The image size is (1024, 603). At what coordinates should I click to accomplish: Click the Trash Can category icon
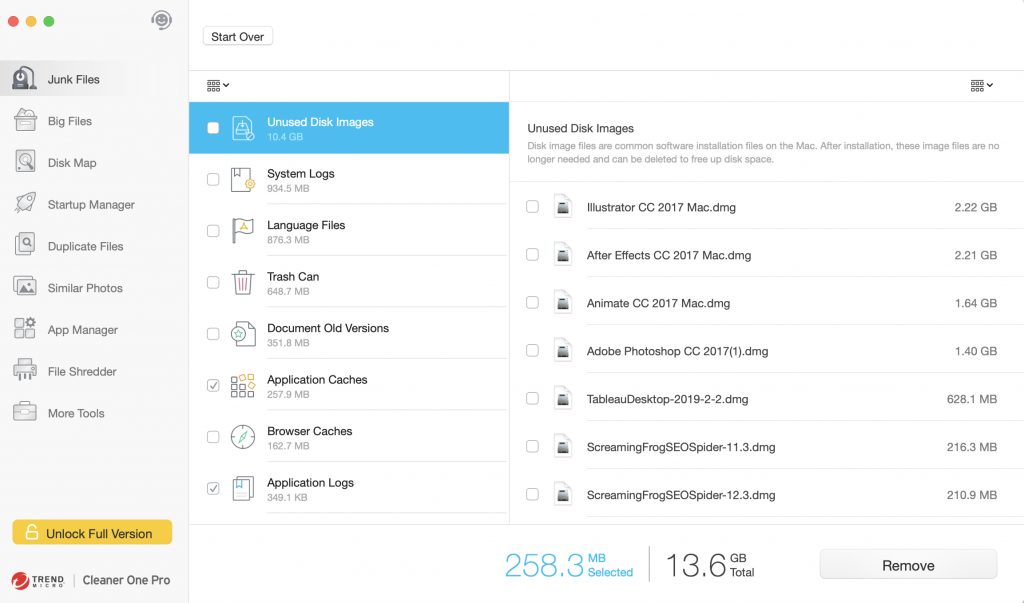tap(243, 283)
